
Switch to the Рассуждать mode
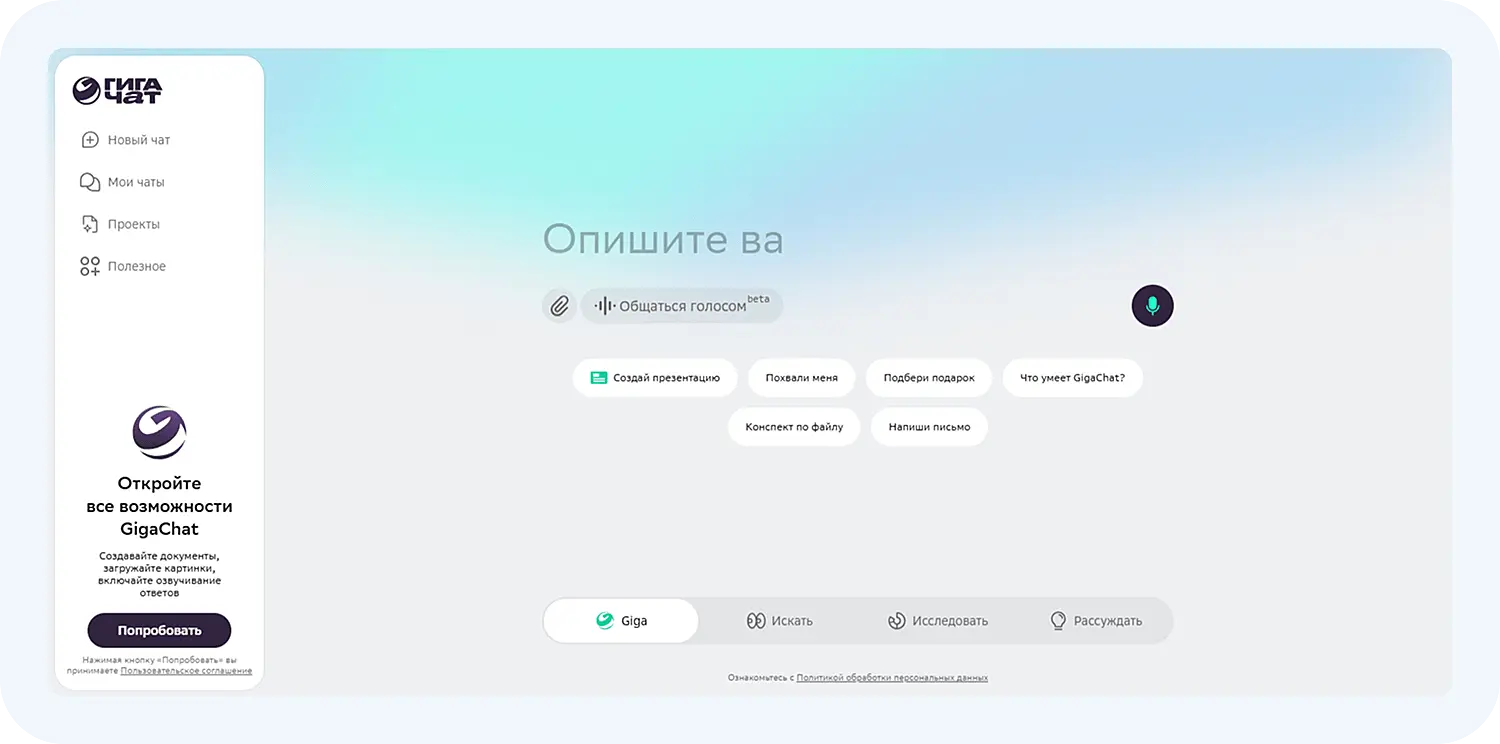[1096, 620]
